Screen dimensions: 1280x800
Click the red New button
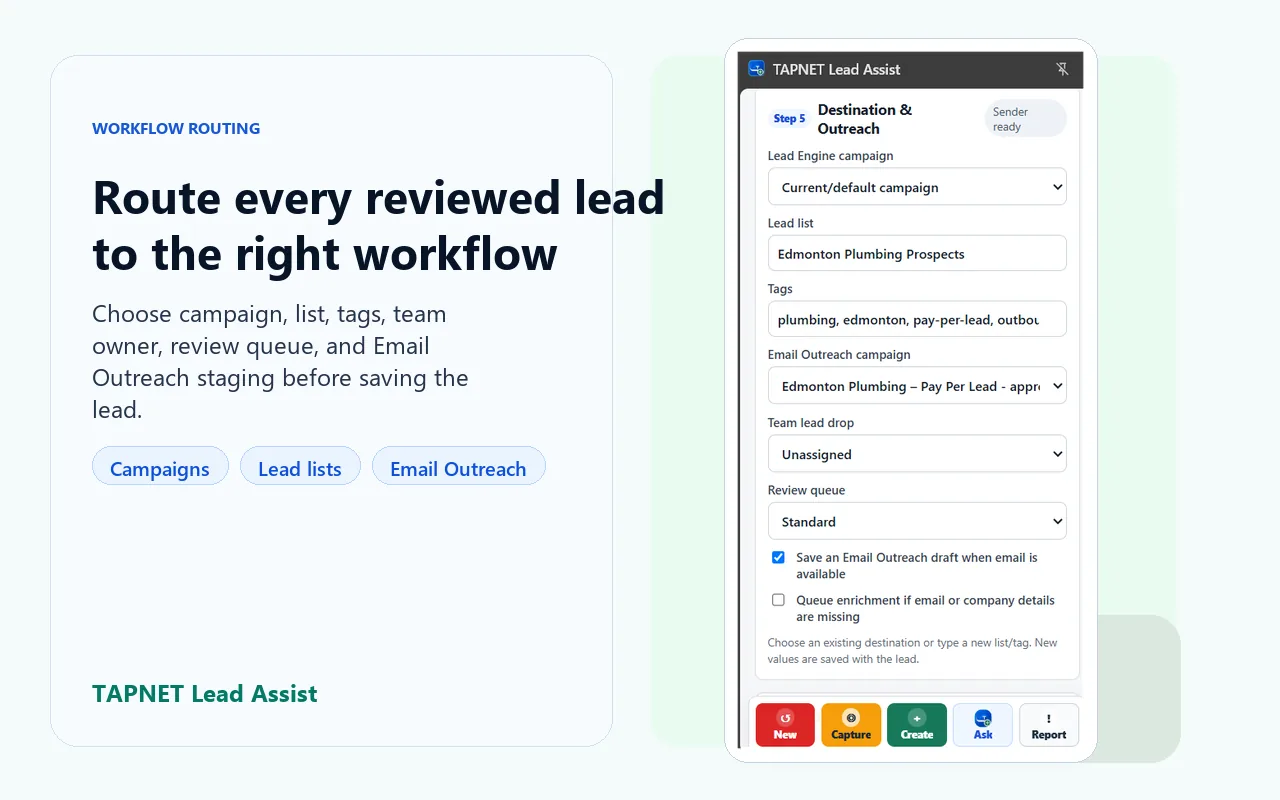(x=785, y=725)
